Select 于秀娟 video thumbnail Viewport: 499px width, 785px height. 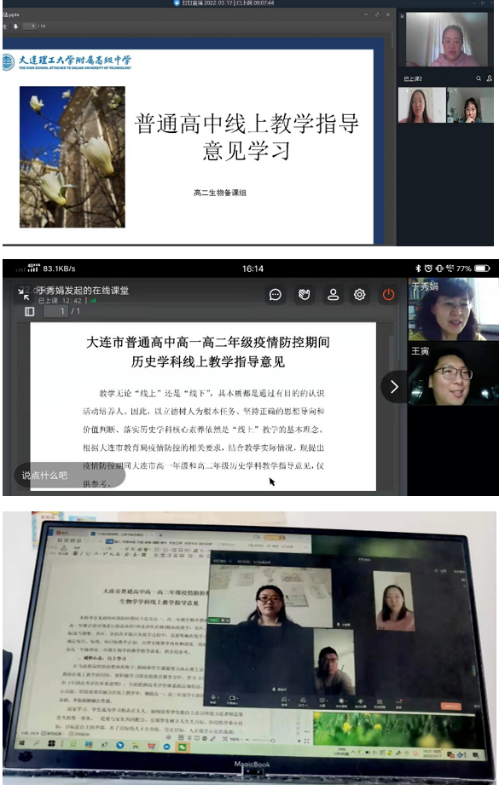pyautogui.click(x=453, y=309)
